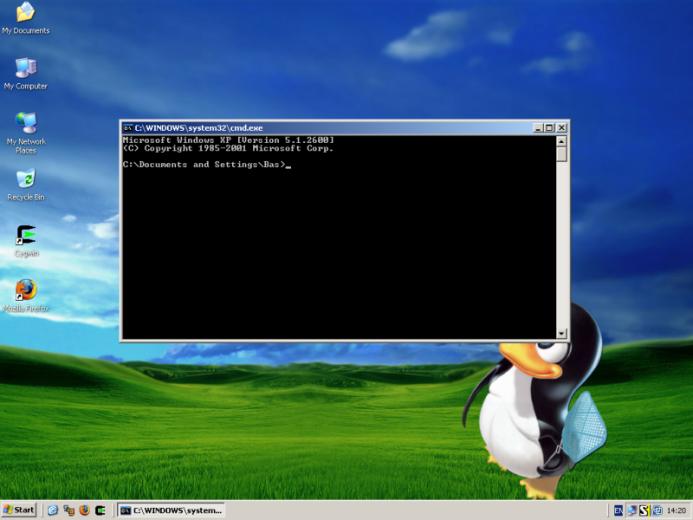The image size is (693, 520).
Task: Click the taskbar clock showing 14:20
Action: 676,511
